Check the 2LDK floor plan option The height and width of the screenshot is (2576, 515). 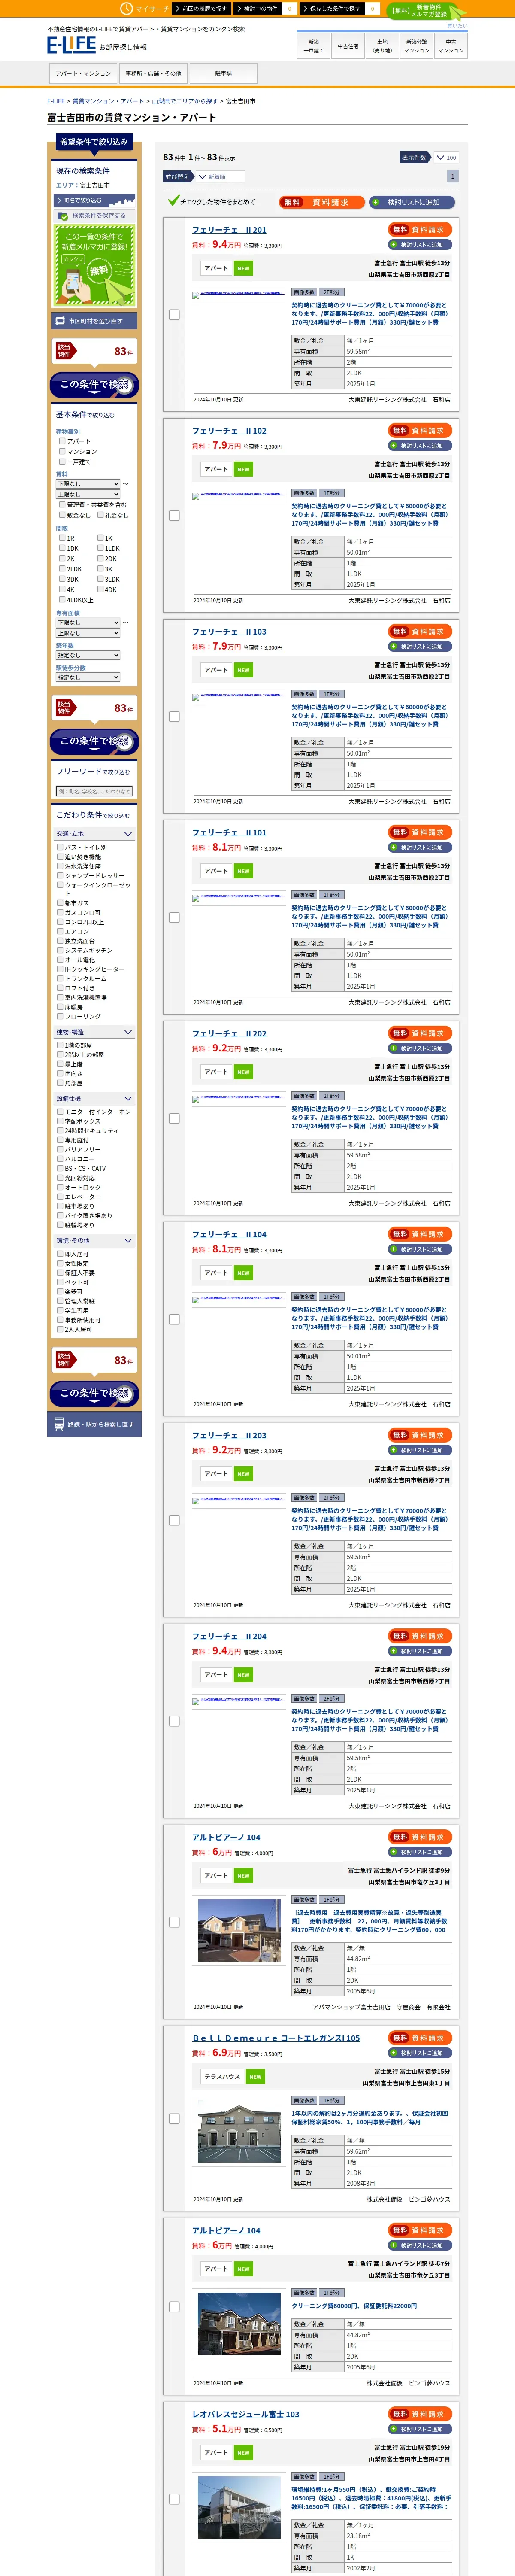click(x=62, y=569)
